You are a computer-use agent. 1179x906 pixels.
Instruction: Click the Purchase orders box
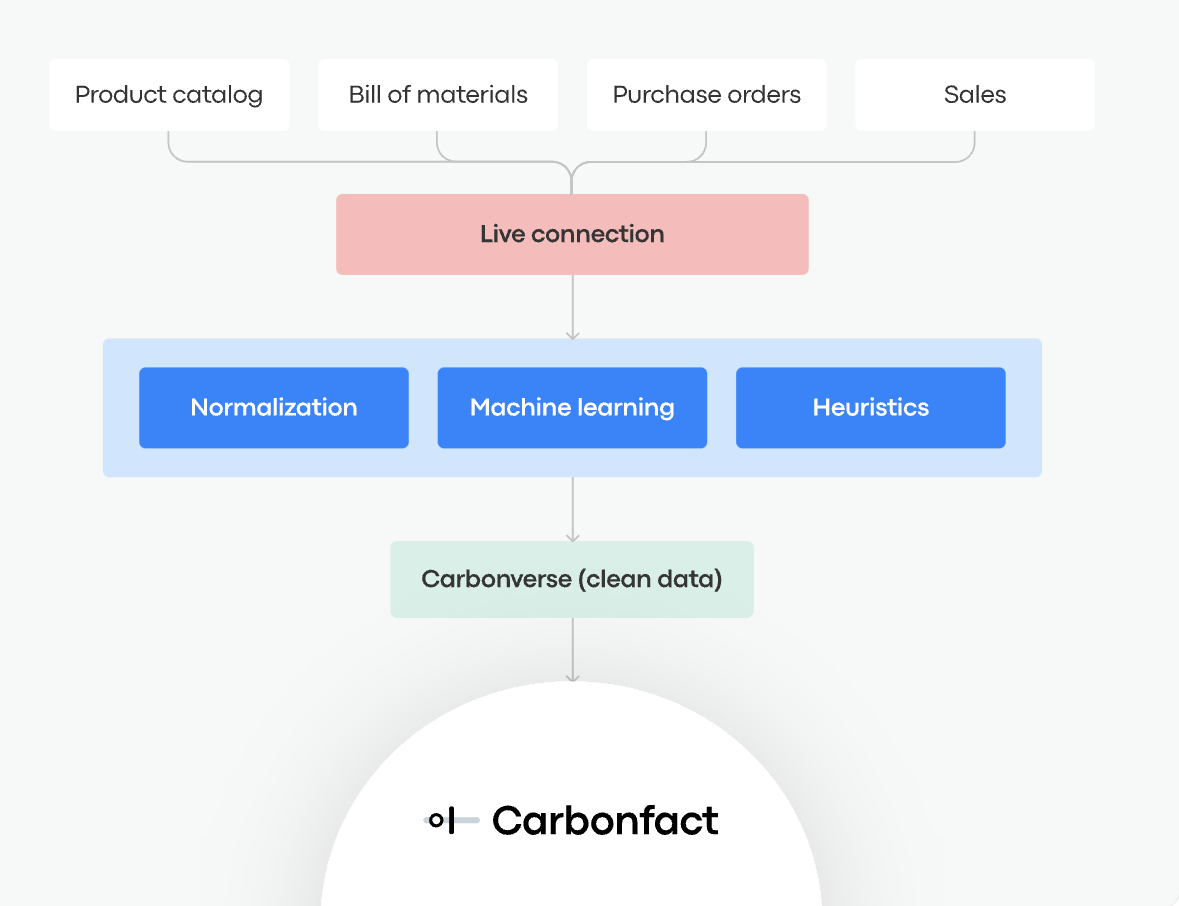coord(706,95)
